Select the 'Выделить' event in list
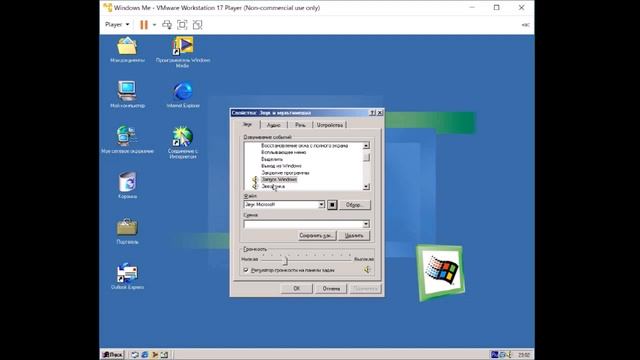This screenshot has width=640, height=360. (x=272, y=159)
